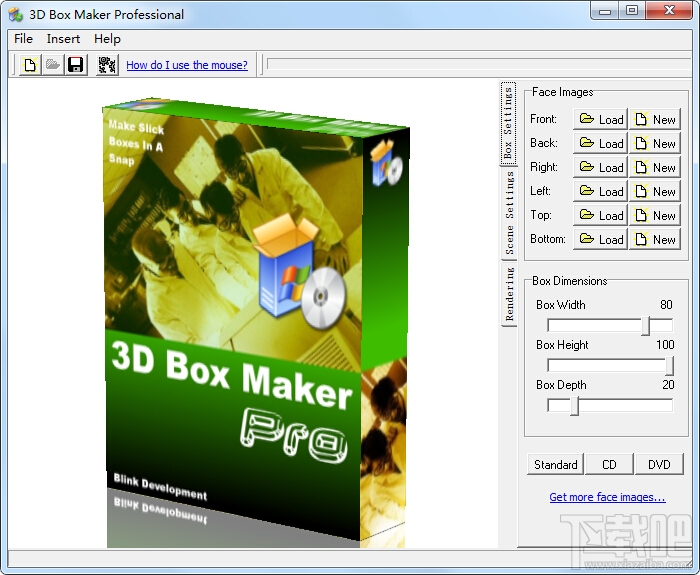The width and height of the screenshot is (700, 575).
Task: Load an image for the Right face
Action: (x=600, y=167)
